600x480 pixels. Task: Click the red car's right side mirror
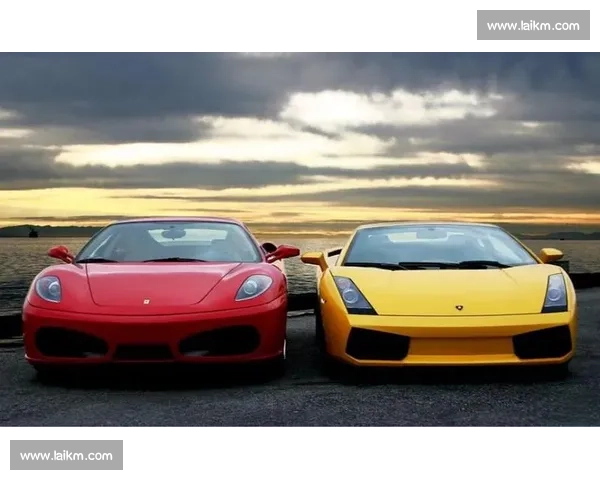click(x=282, y=253)
